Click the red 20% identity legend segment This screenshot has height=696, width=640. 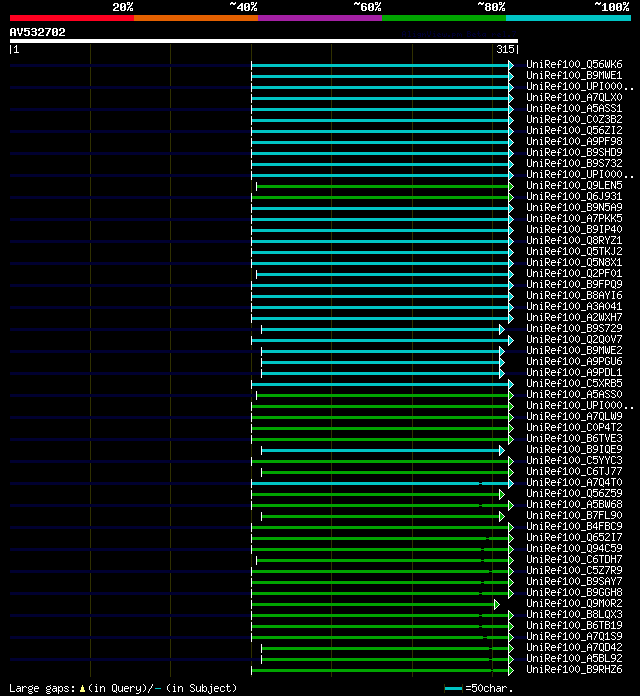(72, 18)
